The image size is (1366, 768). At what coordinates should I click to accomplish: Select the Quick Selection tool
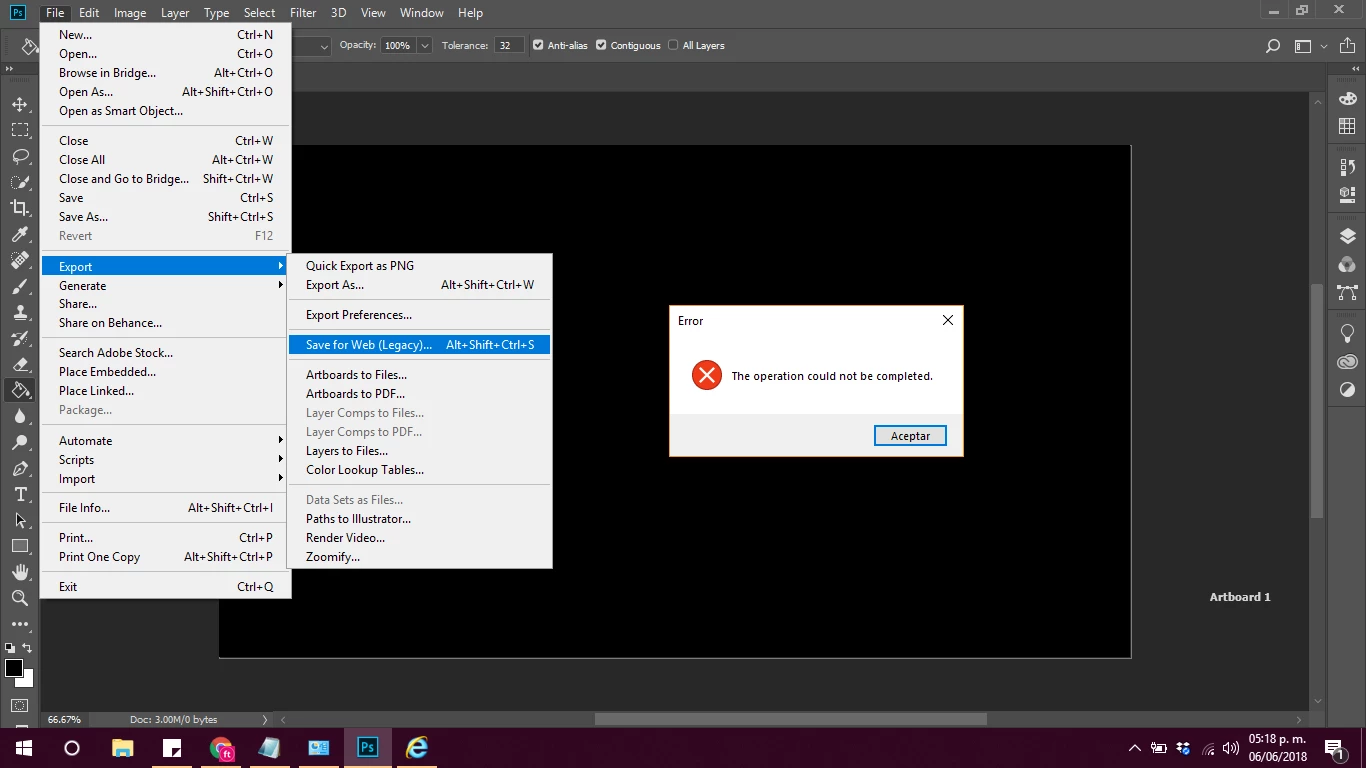click(19, 182)
